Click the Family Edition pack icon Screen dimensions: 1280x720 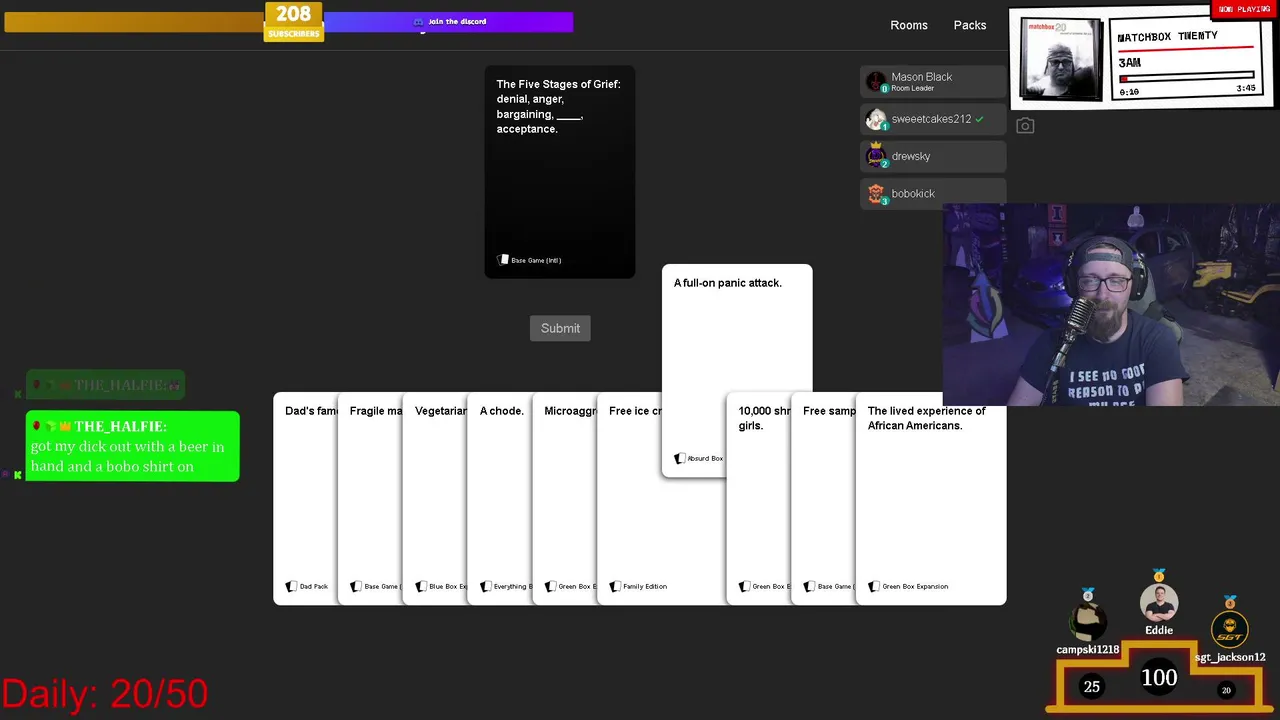tap(615, 586)
